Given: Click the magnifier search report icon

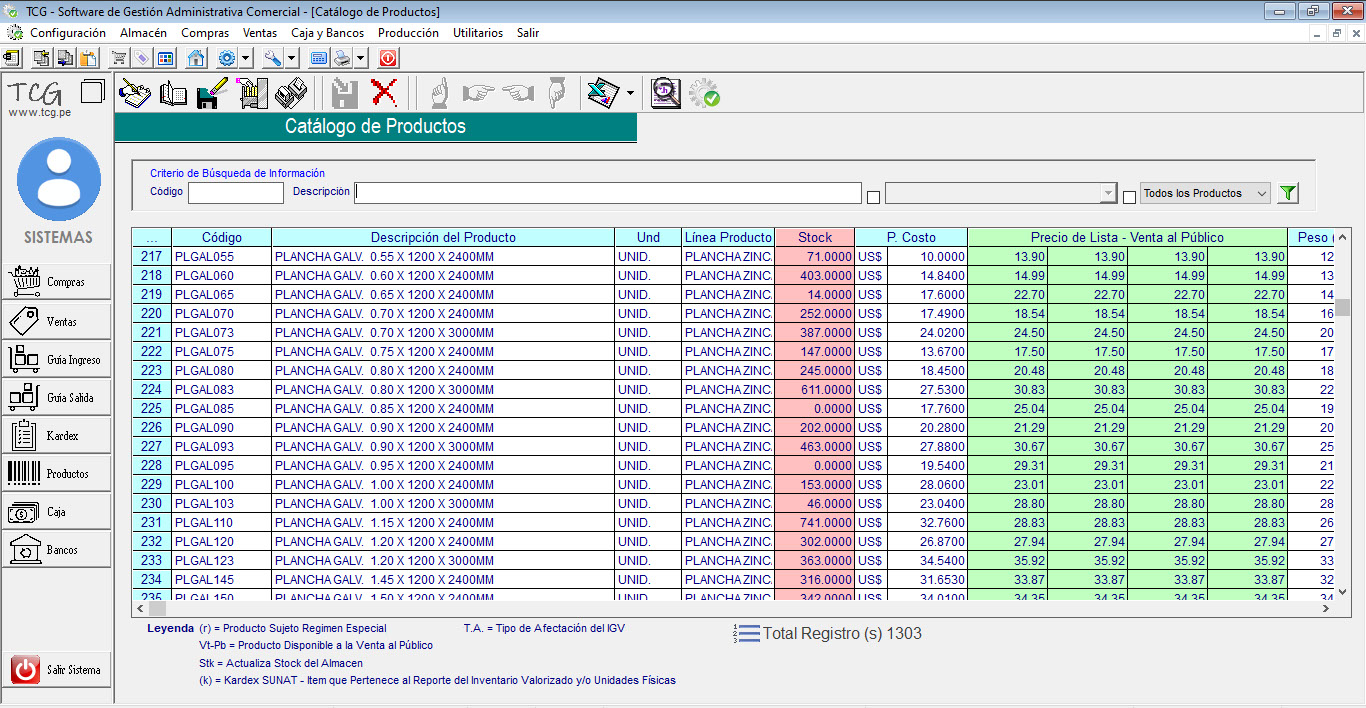Looking at the screenshot, I should tap(665, 94).
